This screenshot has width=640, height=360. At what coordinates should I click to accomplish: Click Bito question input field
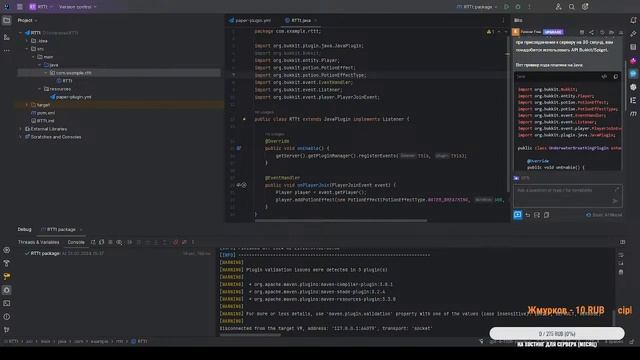(x=568, y=195)
